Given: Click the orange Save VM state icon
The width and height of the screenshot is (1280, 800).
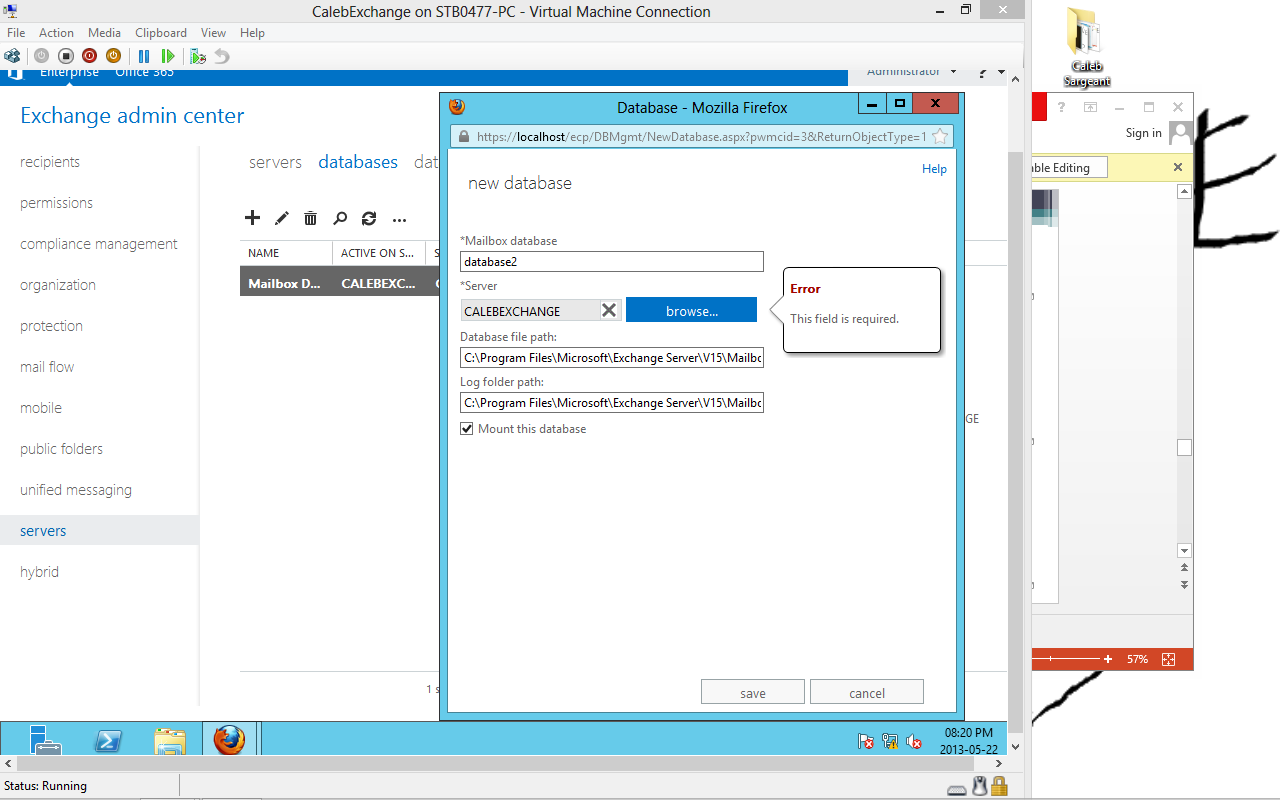Looking at the screenshot, I should click(114, 56).
